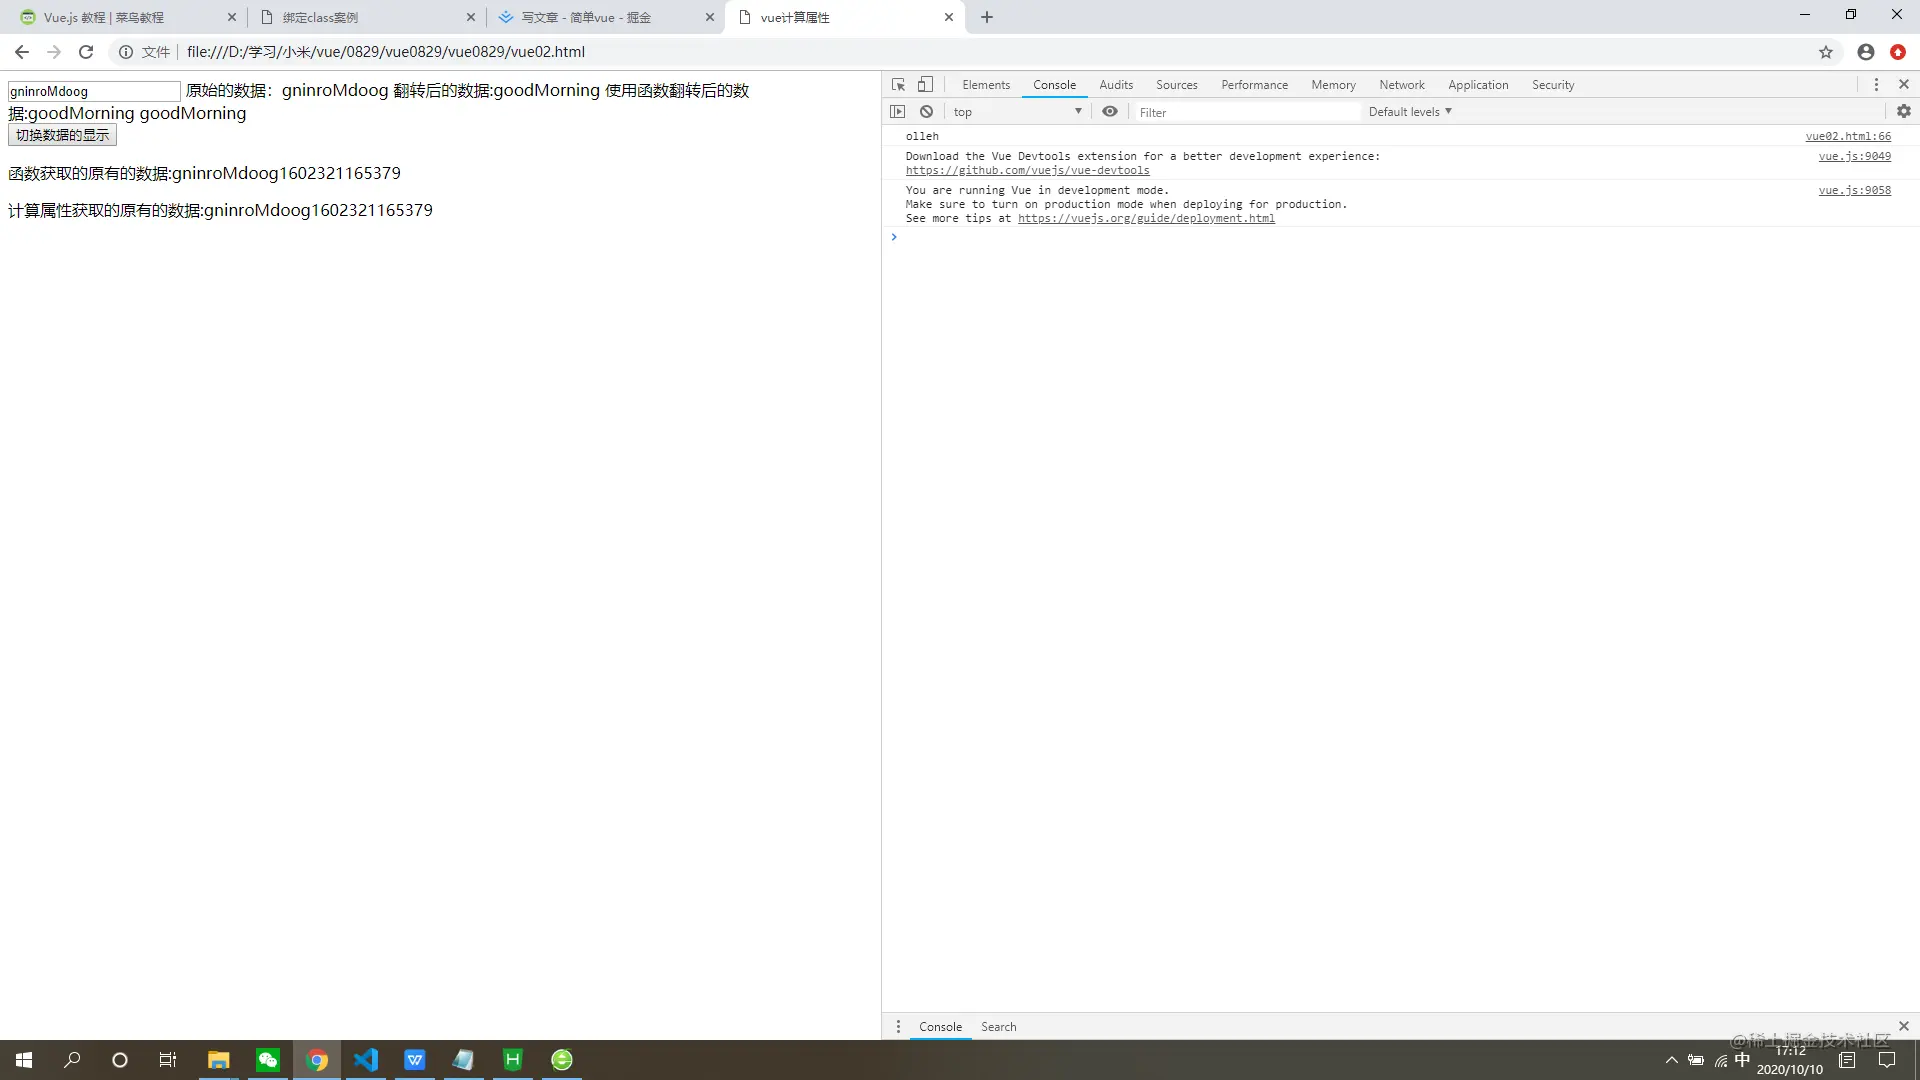Toggle live expression eye icon
Viewport: 1920px width, 1080px height.
[x=1110, y=112]
